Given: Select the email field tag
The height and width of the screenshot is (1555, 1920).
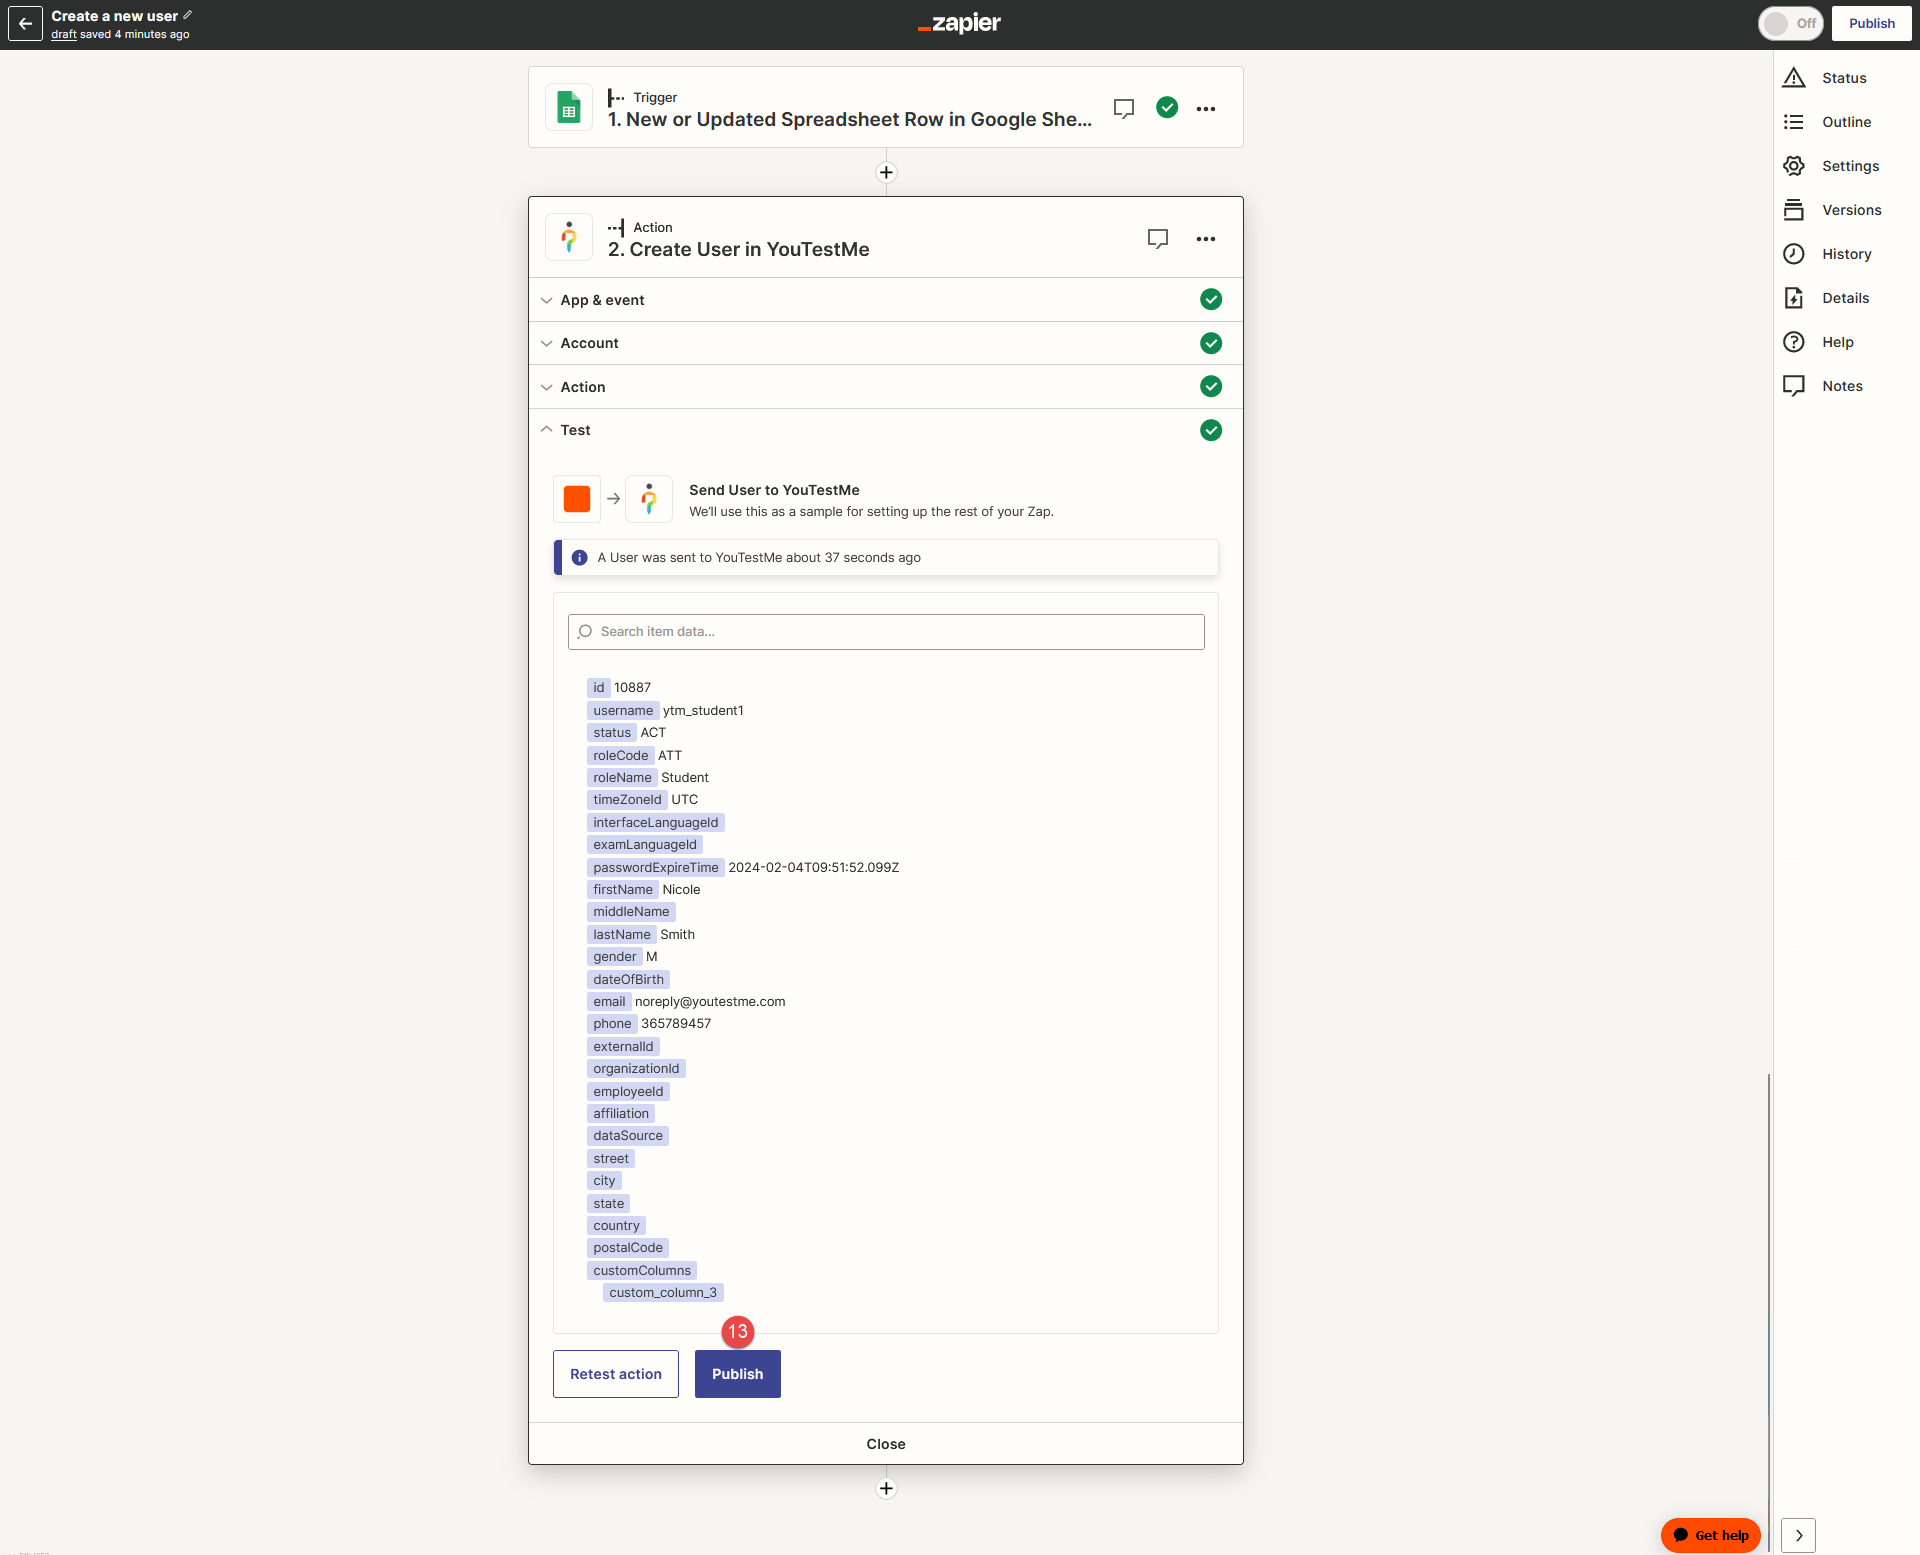Looking at the screenshot, I should (609, 1001).
